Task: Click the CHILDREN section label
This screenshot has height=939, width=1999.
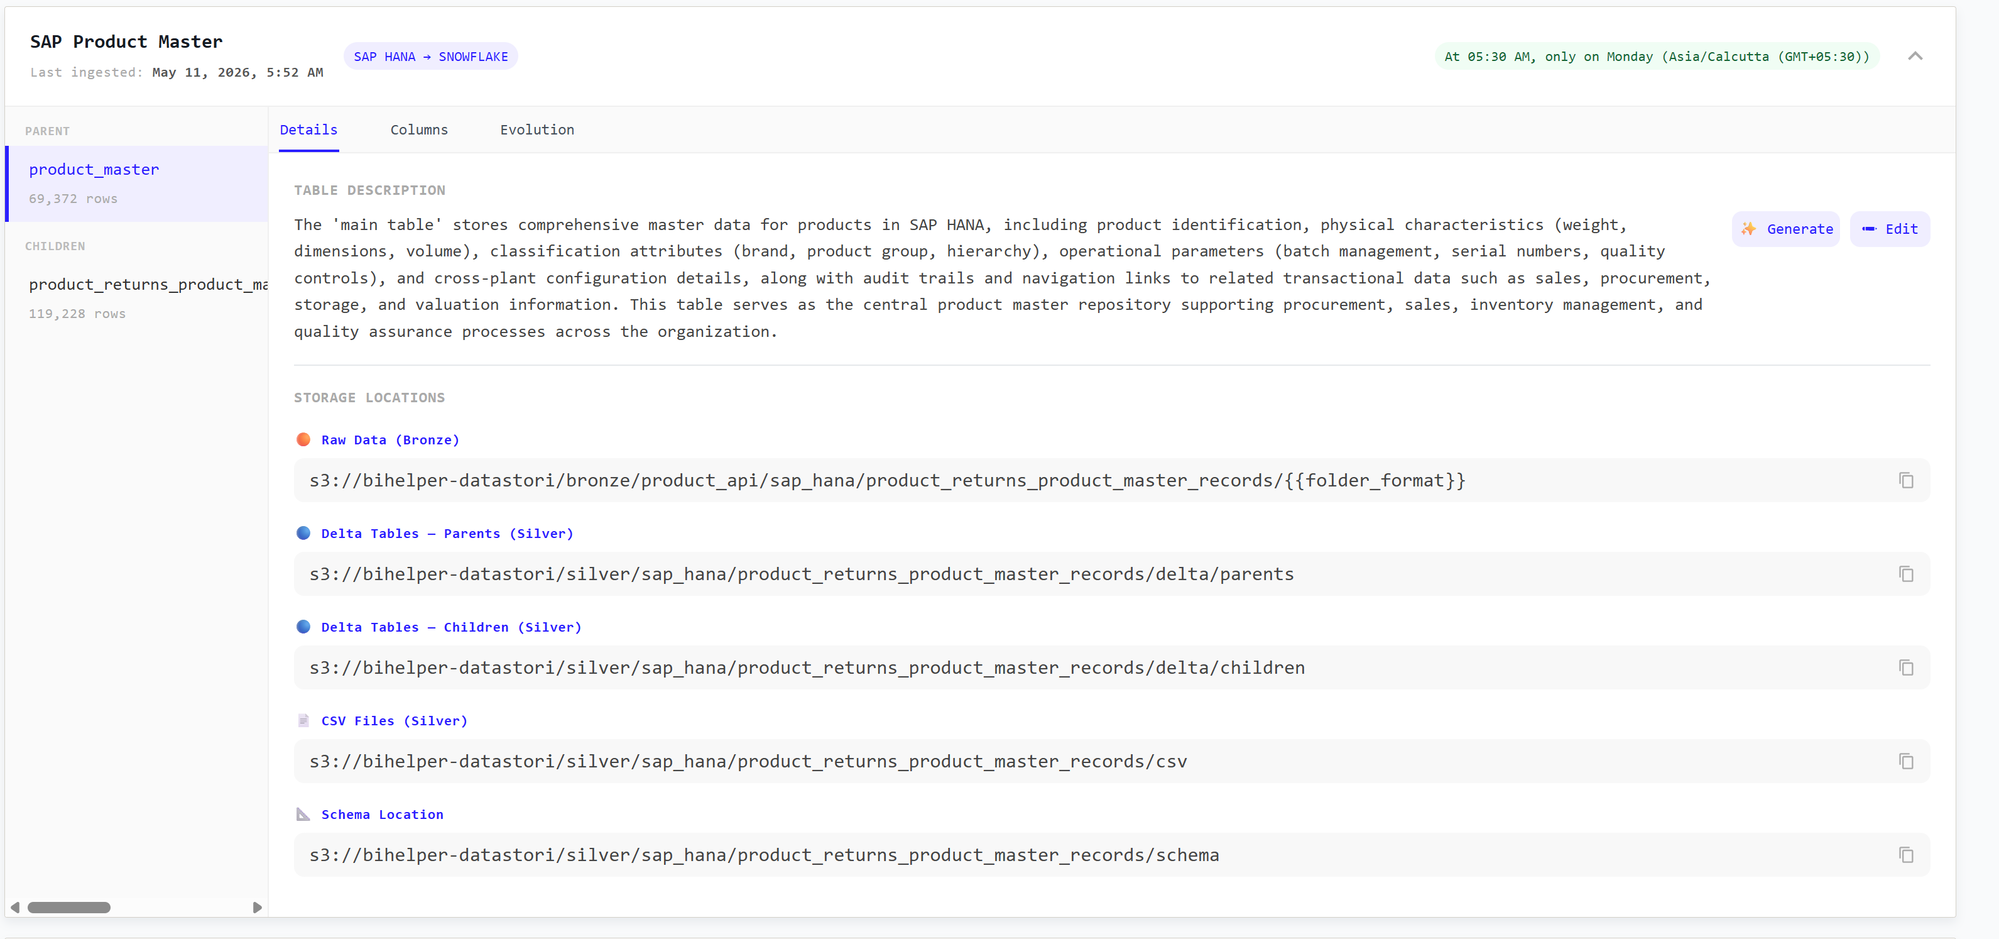Action: (55, 246)
